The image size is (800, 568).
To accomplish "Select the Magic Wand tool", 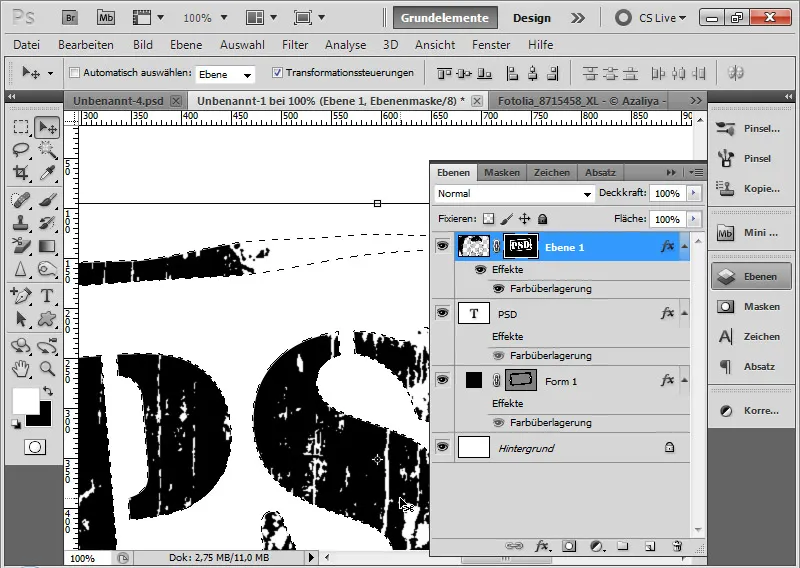I will click(x=47, y=150).
